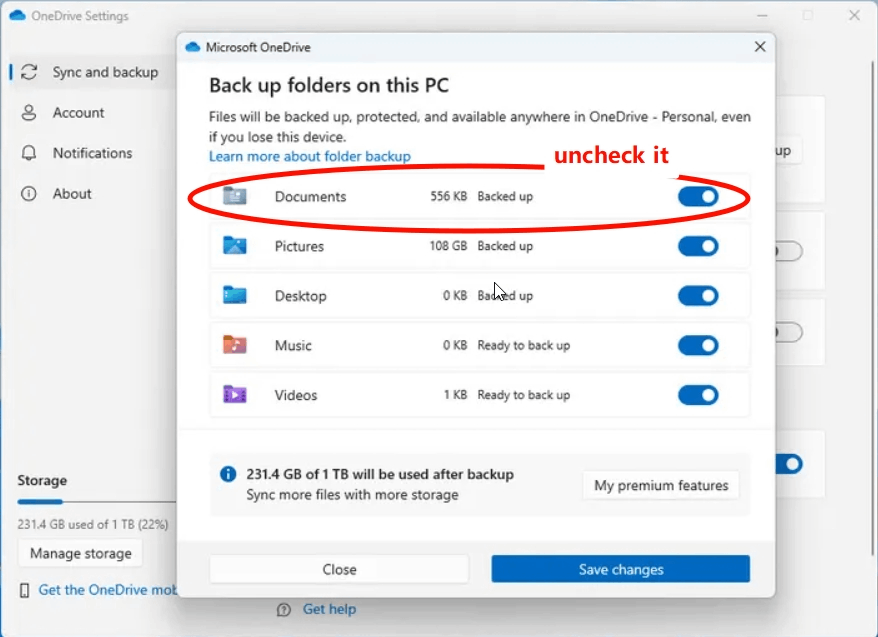Click the Desktop folder icon
This screenshot has height=637, width=878.
tap(234, 296)
